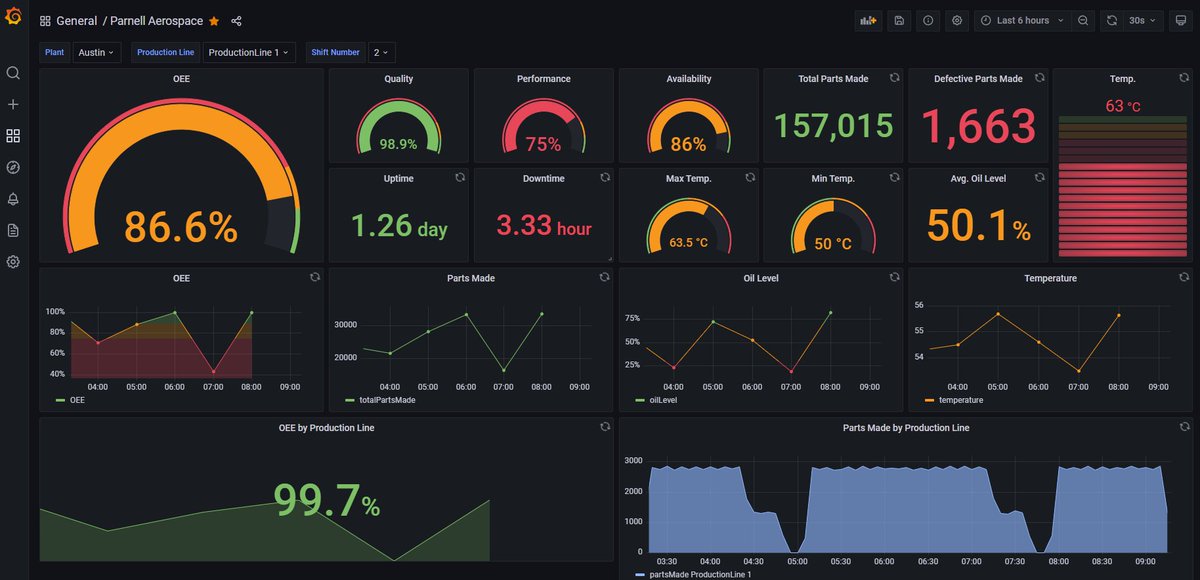Click refresh icon on Defective Parts Made
The image size is (1200, 580).
pyautogui.click(x=1040, y=77)
